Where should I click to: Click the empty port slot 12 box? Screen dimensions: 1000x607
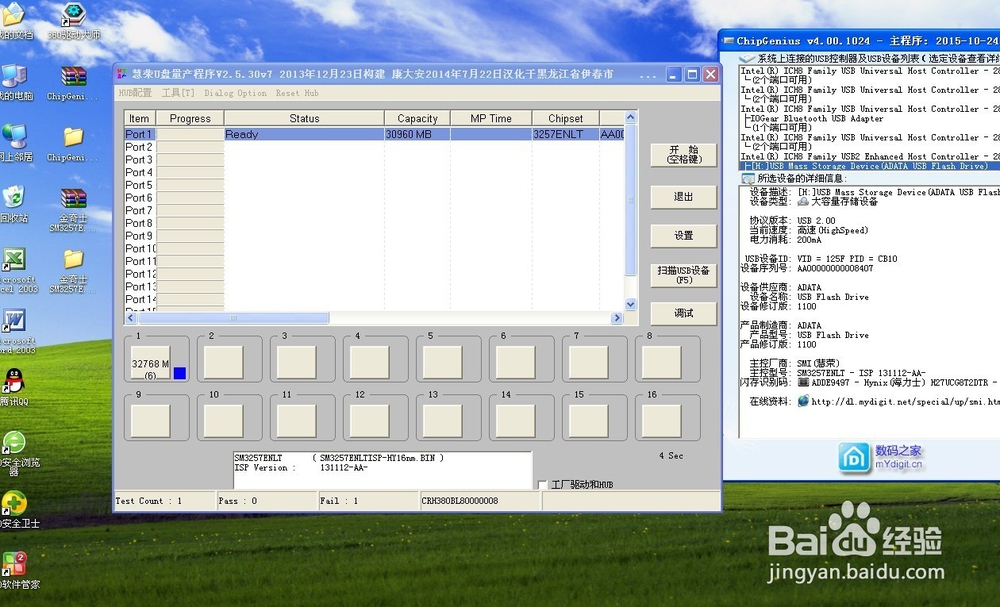click(x=370, y=421)
